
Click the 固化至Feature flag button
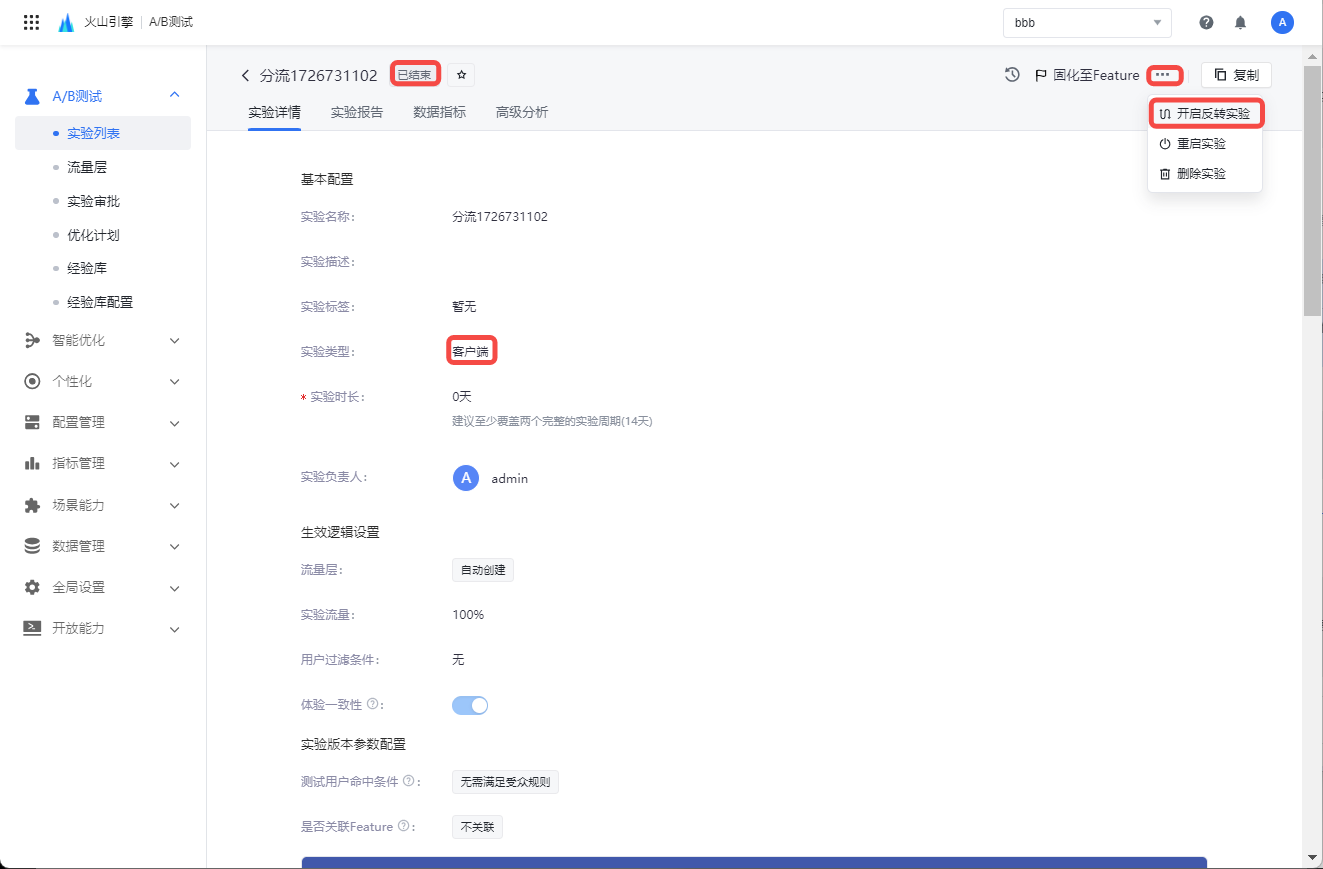point(1087,75)
